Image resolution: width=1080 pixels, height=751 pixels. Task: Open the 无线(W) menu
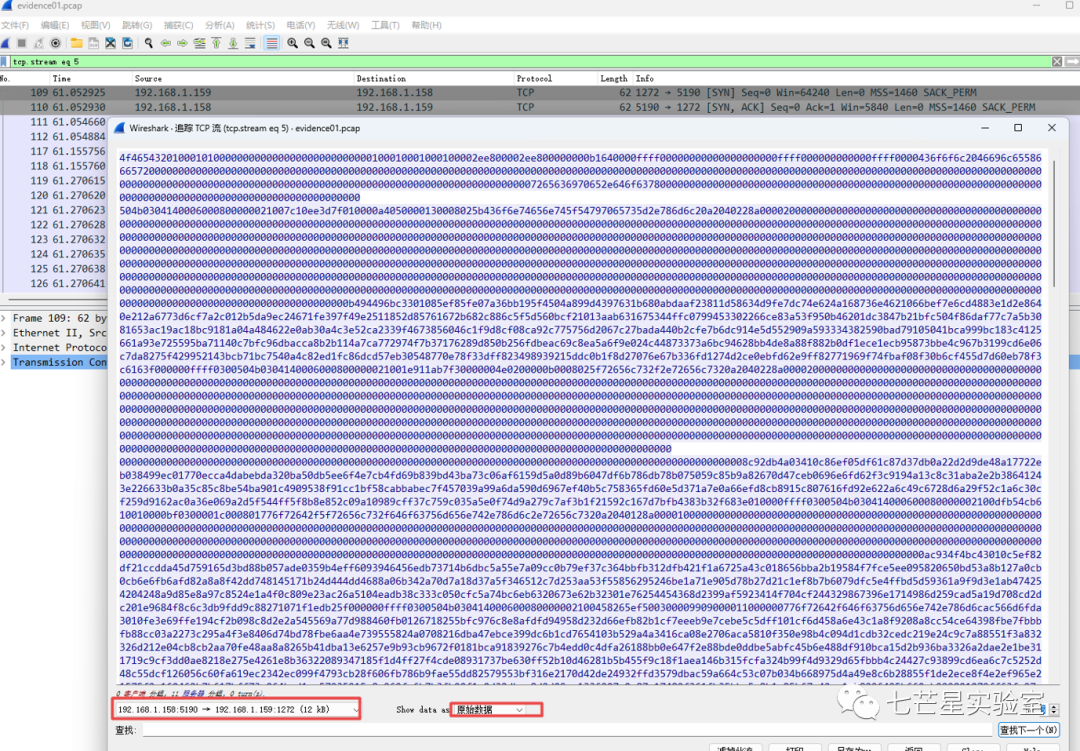(343, 25)
